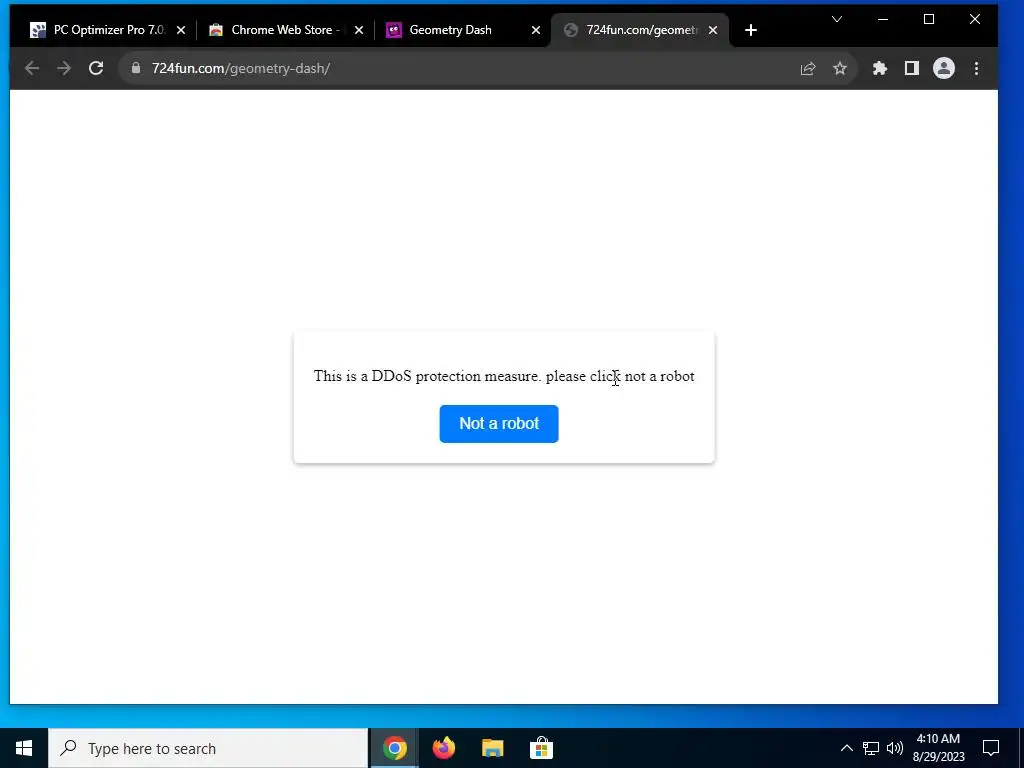Open the Extensions puzzle icon
Image resolution: width=1024 pixels, height=768 pixels.
coord(880,68)
